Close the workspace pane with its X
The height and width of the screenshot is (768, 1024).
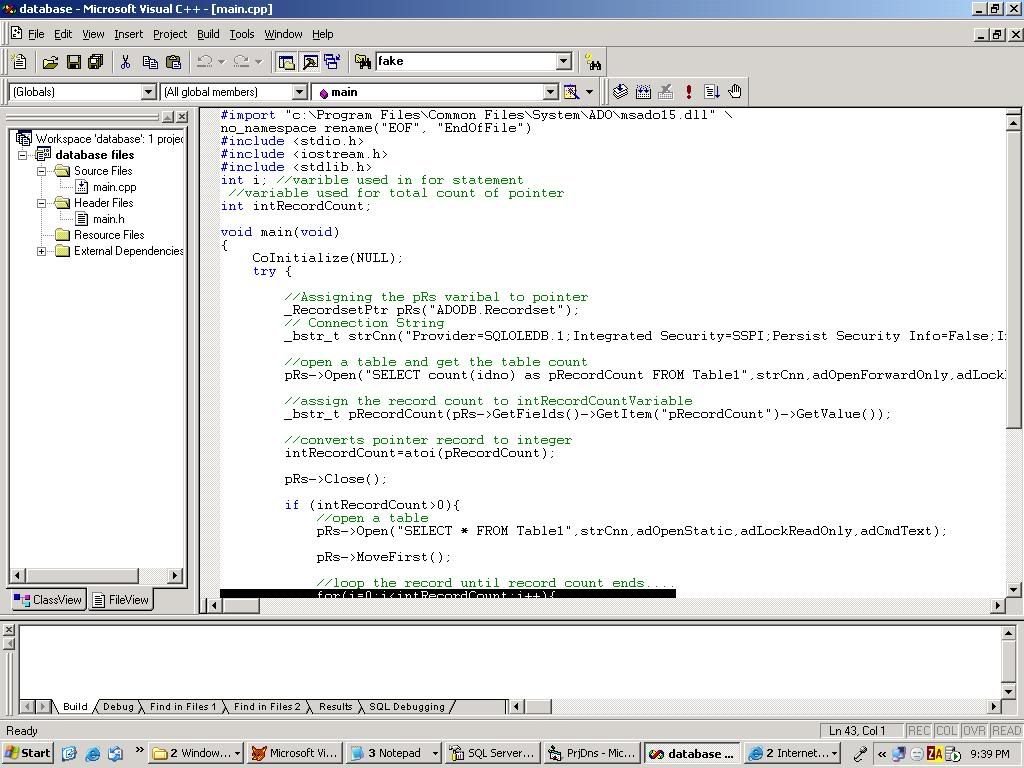(182, 117)
